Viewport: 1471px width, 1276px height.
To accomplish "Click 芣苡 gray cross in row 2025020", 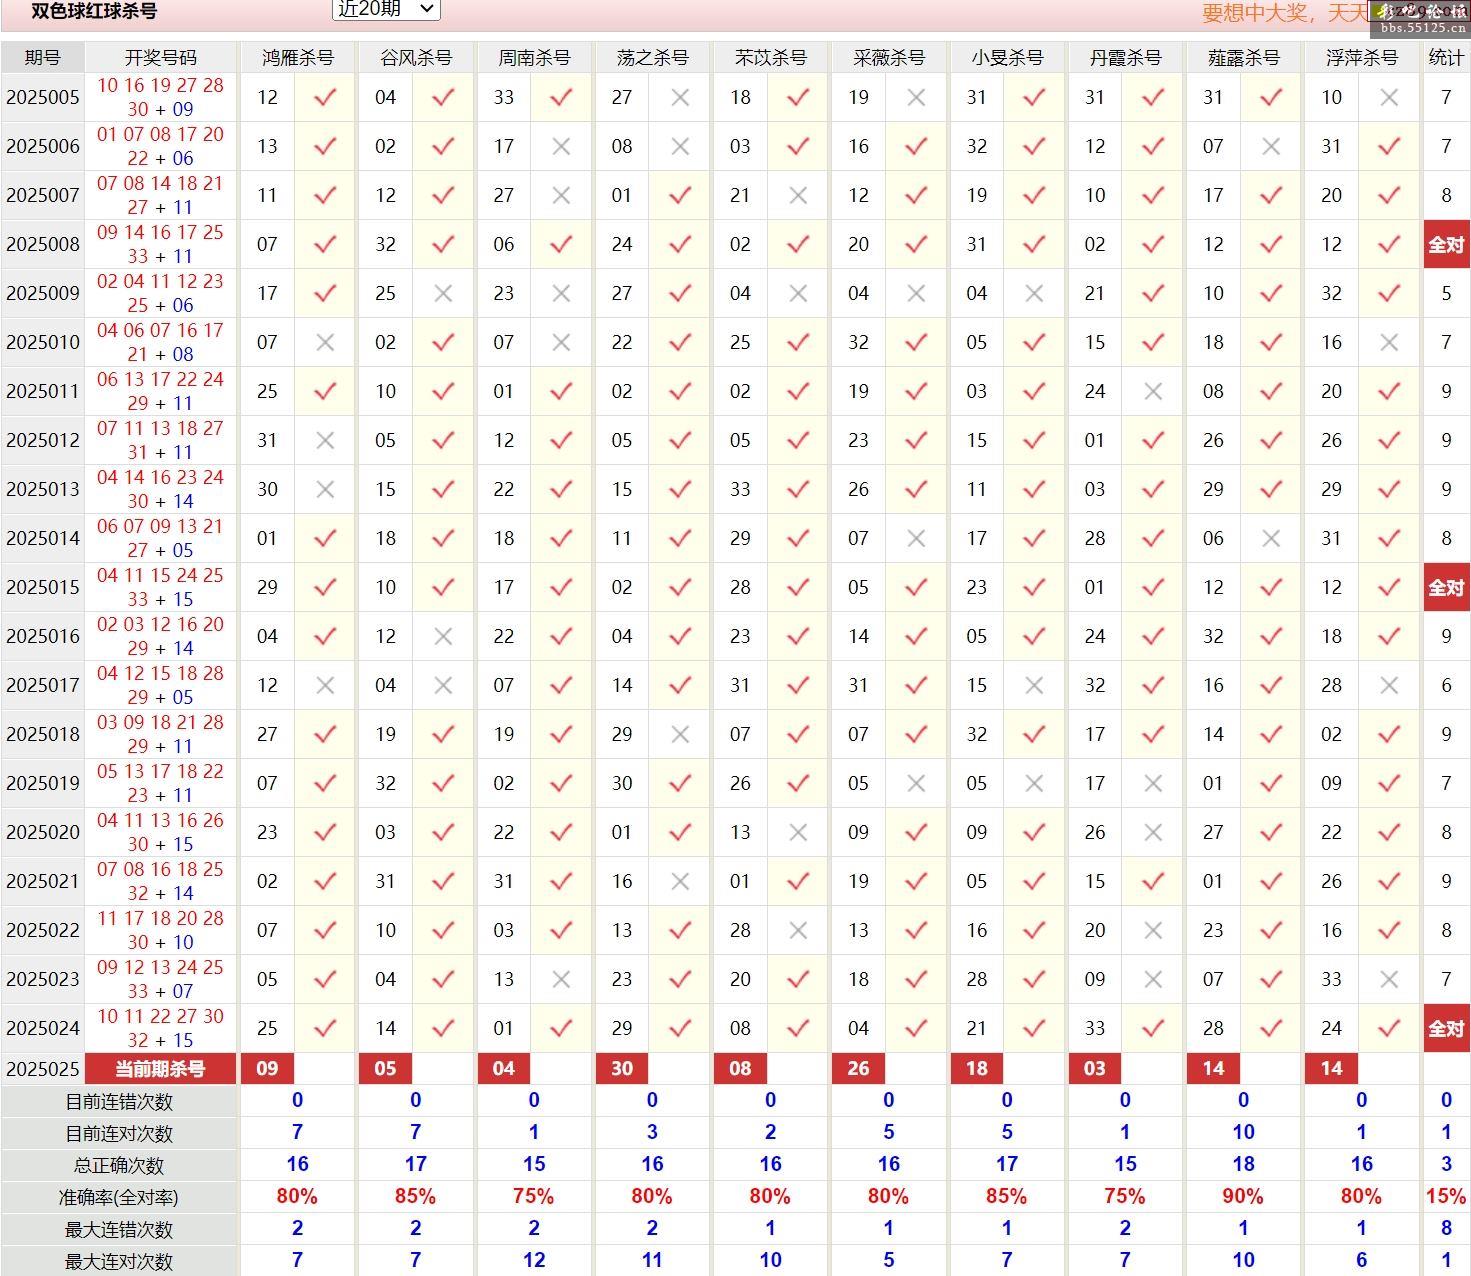I will (798, 832).
